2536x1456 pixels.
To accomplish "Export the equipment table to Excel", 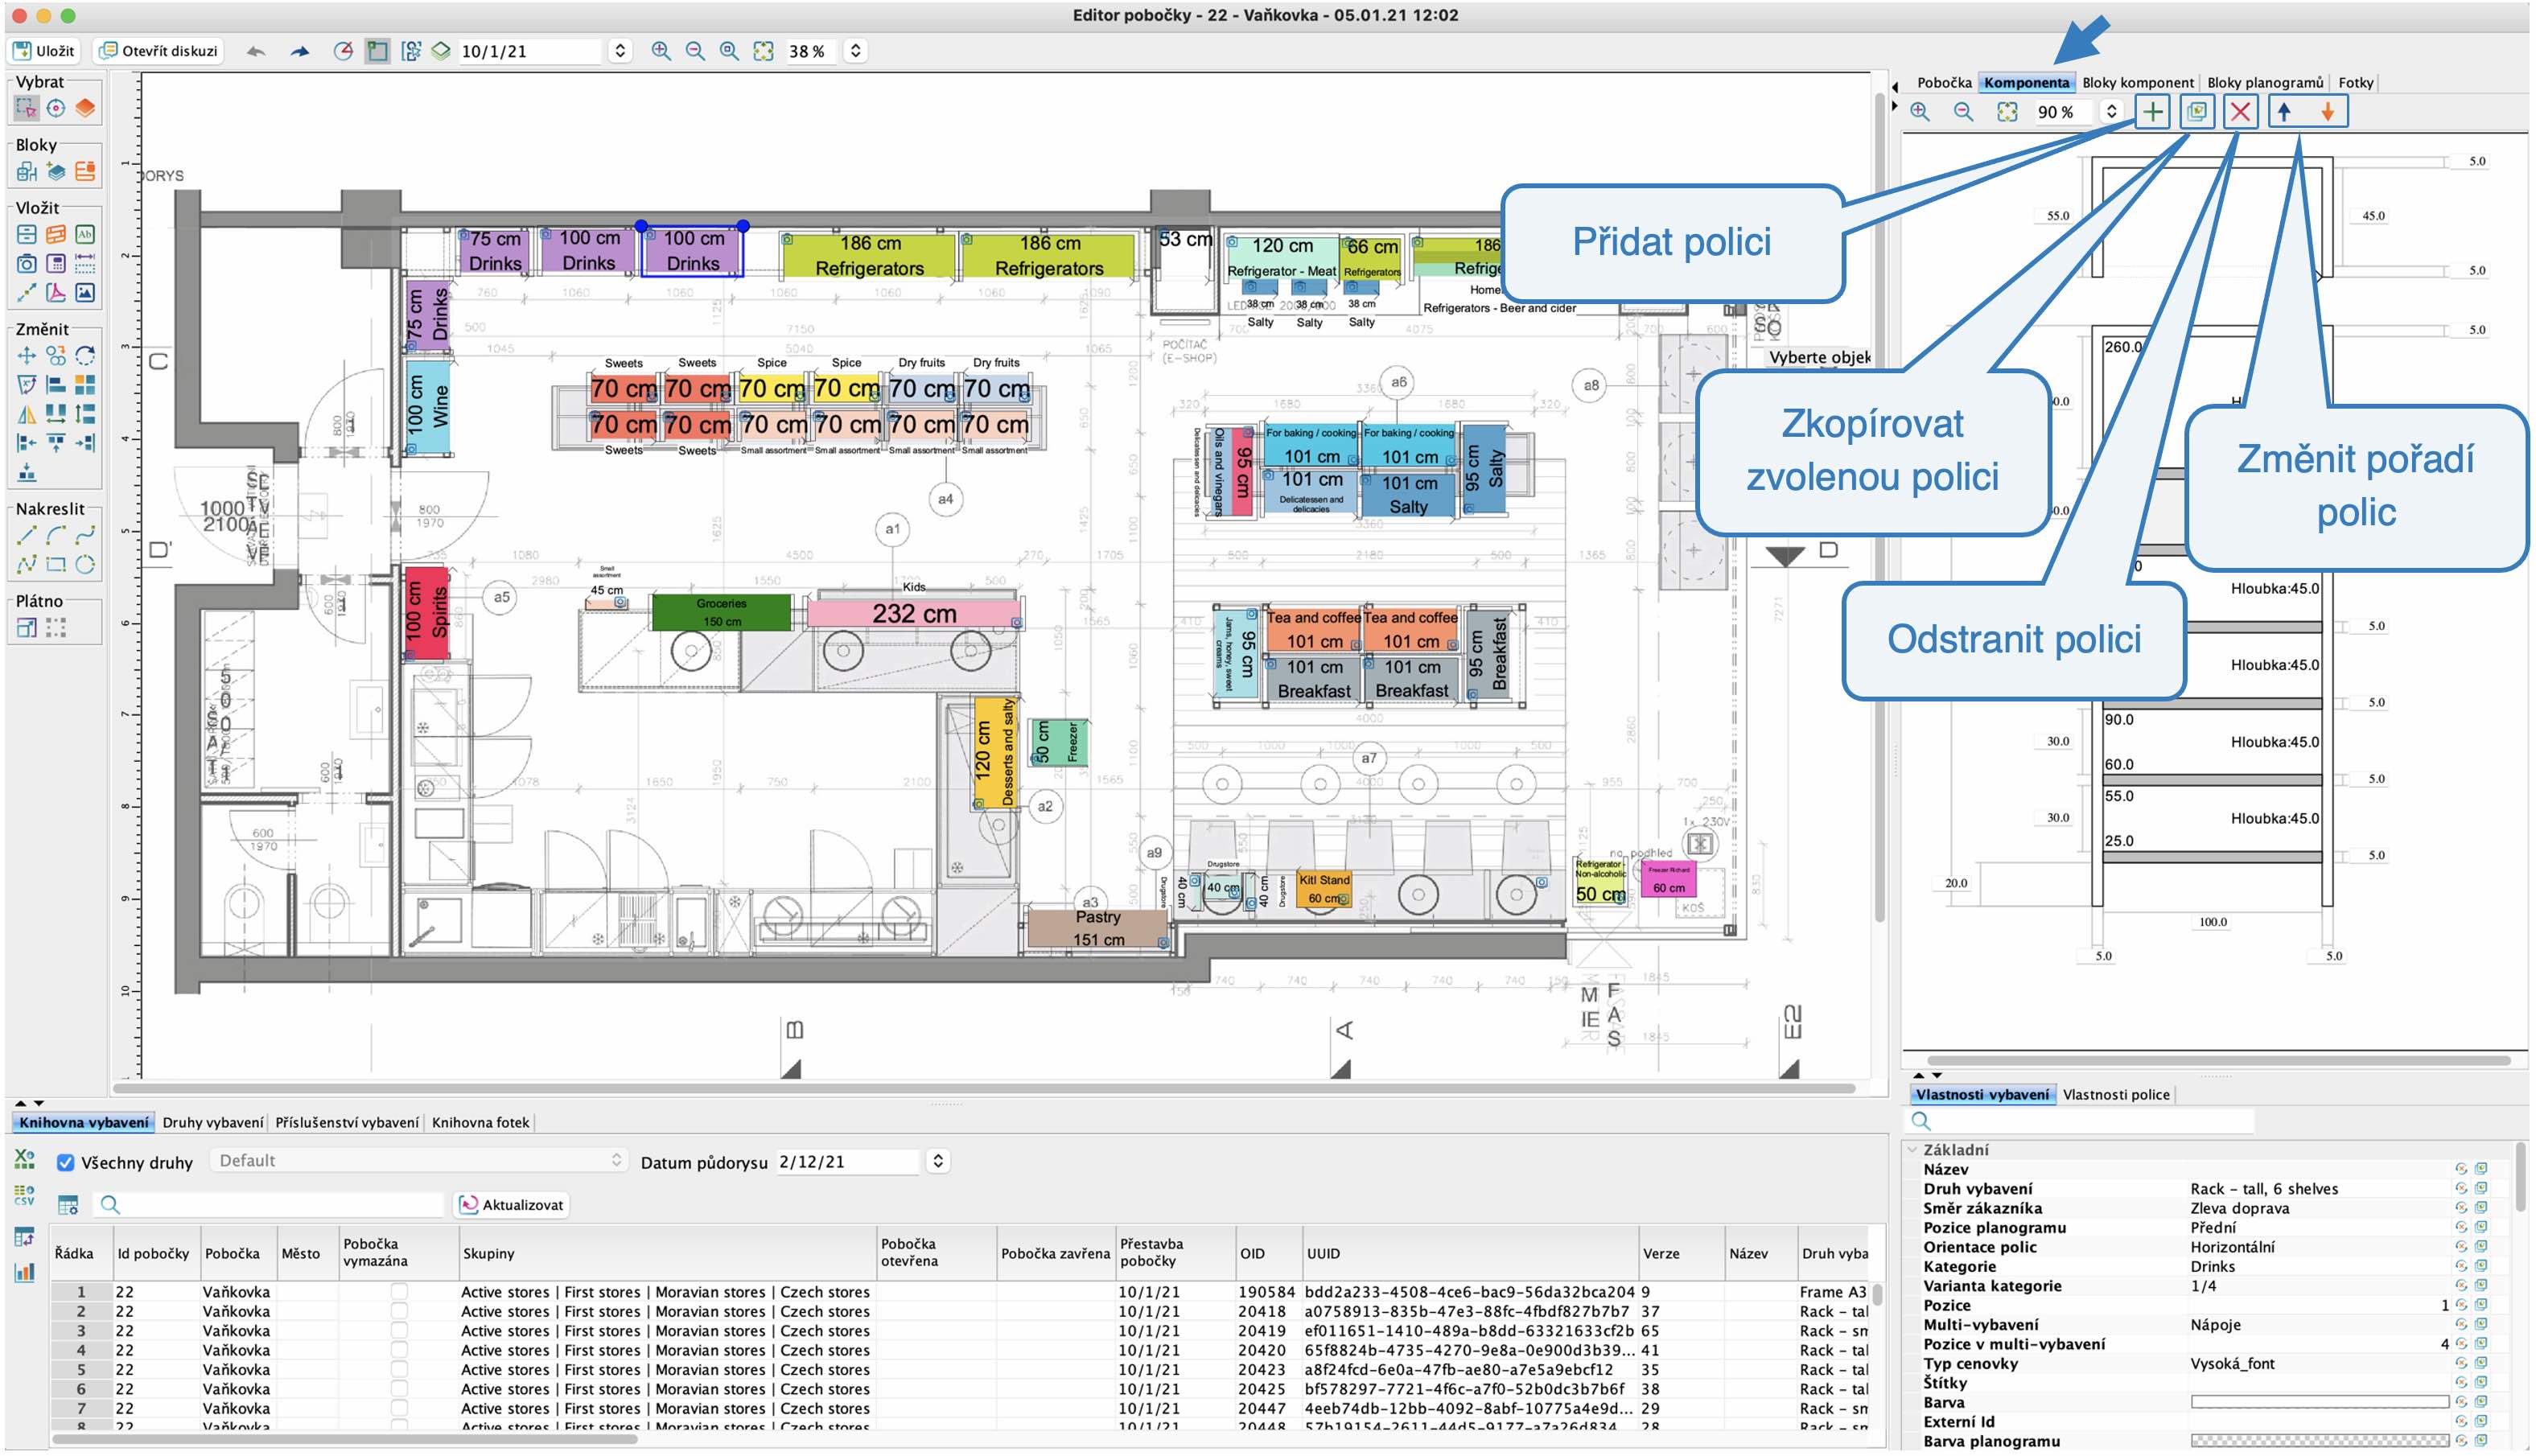I will tap(24, 1159).
